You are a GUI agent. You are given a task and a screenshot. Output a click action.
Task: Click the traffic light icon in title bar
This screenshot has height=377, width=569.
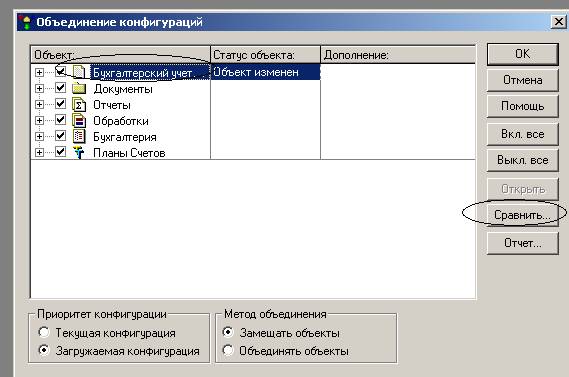(x=26, y=22)
